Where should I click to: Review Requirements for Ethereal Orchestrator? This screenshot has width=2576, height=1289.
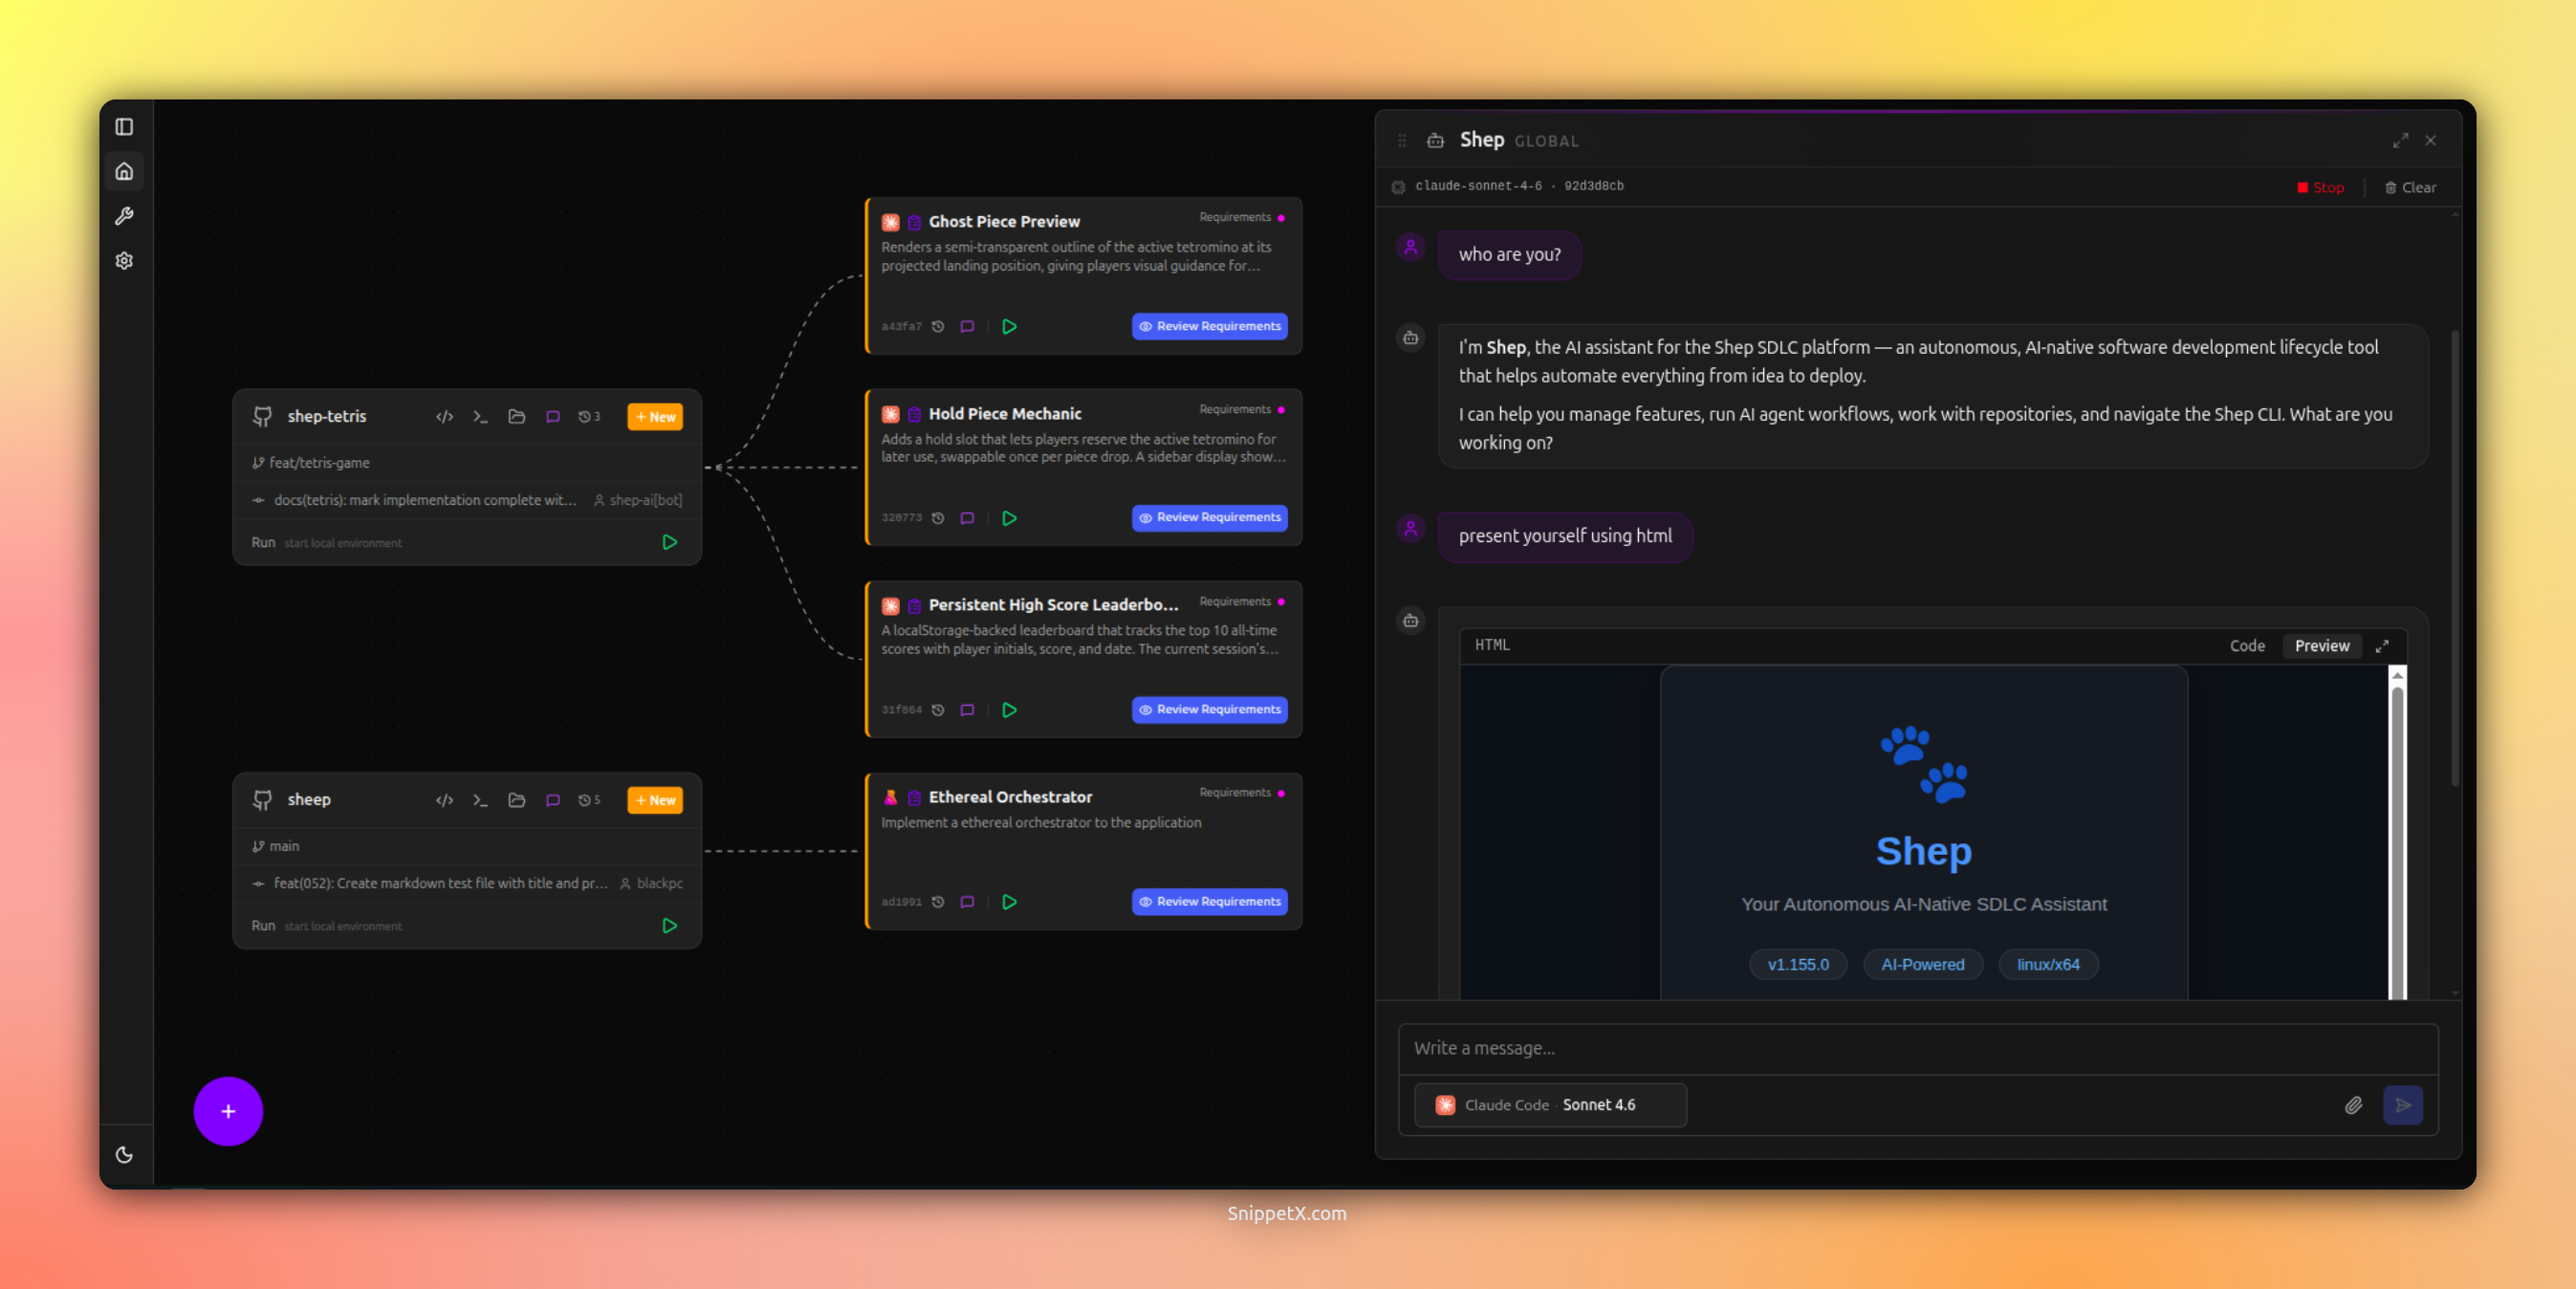coord(1209,902)
